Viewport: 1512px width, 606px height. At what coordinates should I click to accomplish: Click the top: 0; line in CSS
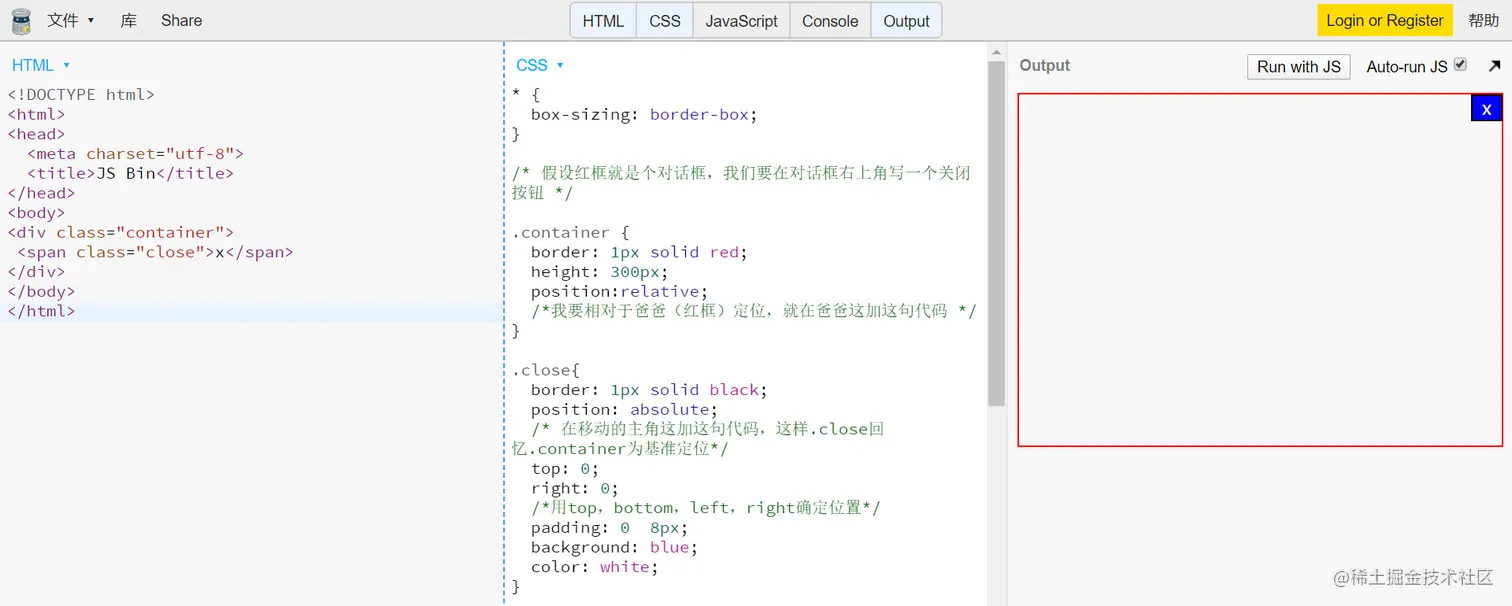click(565, 468)
